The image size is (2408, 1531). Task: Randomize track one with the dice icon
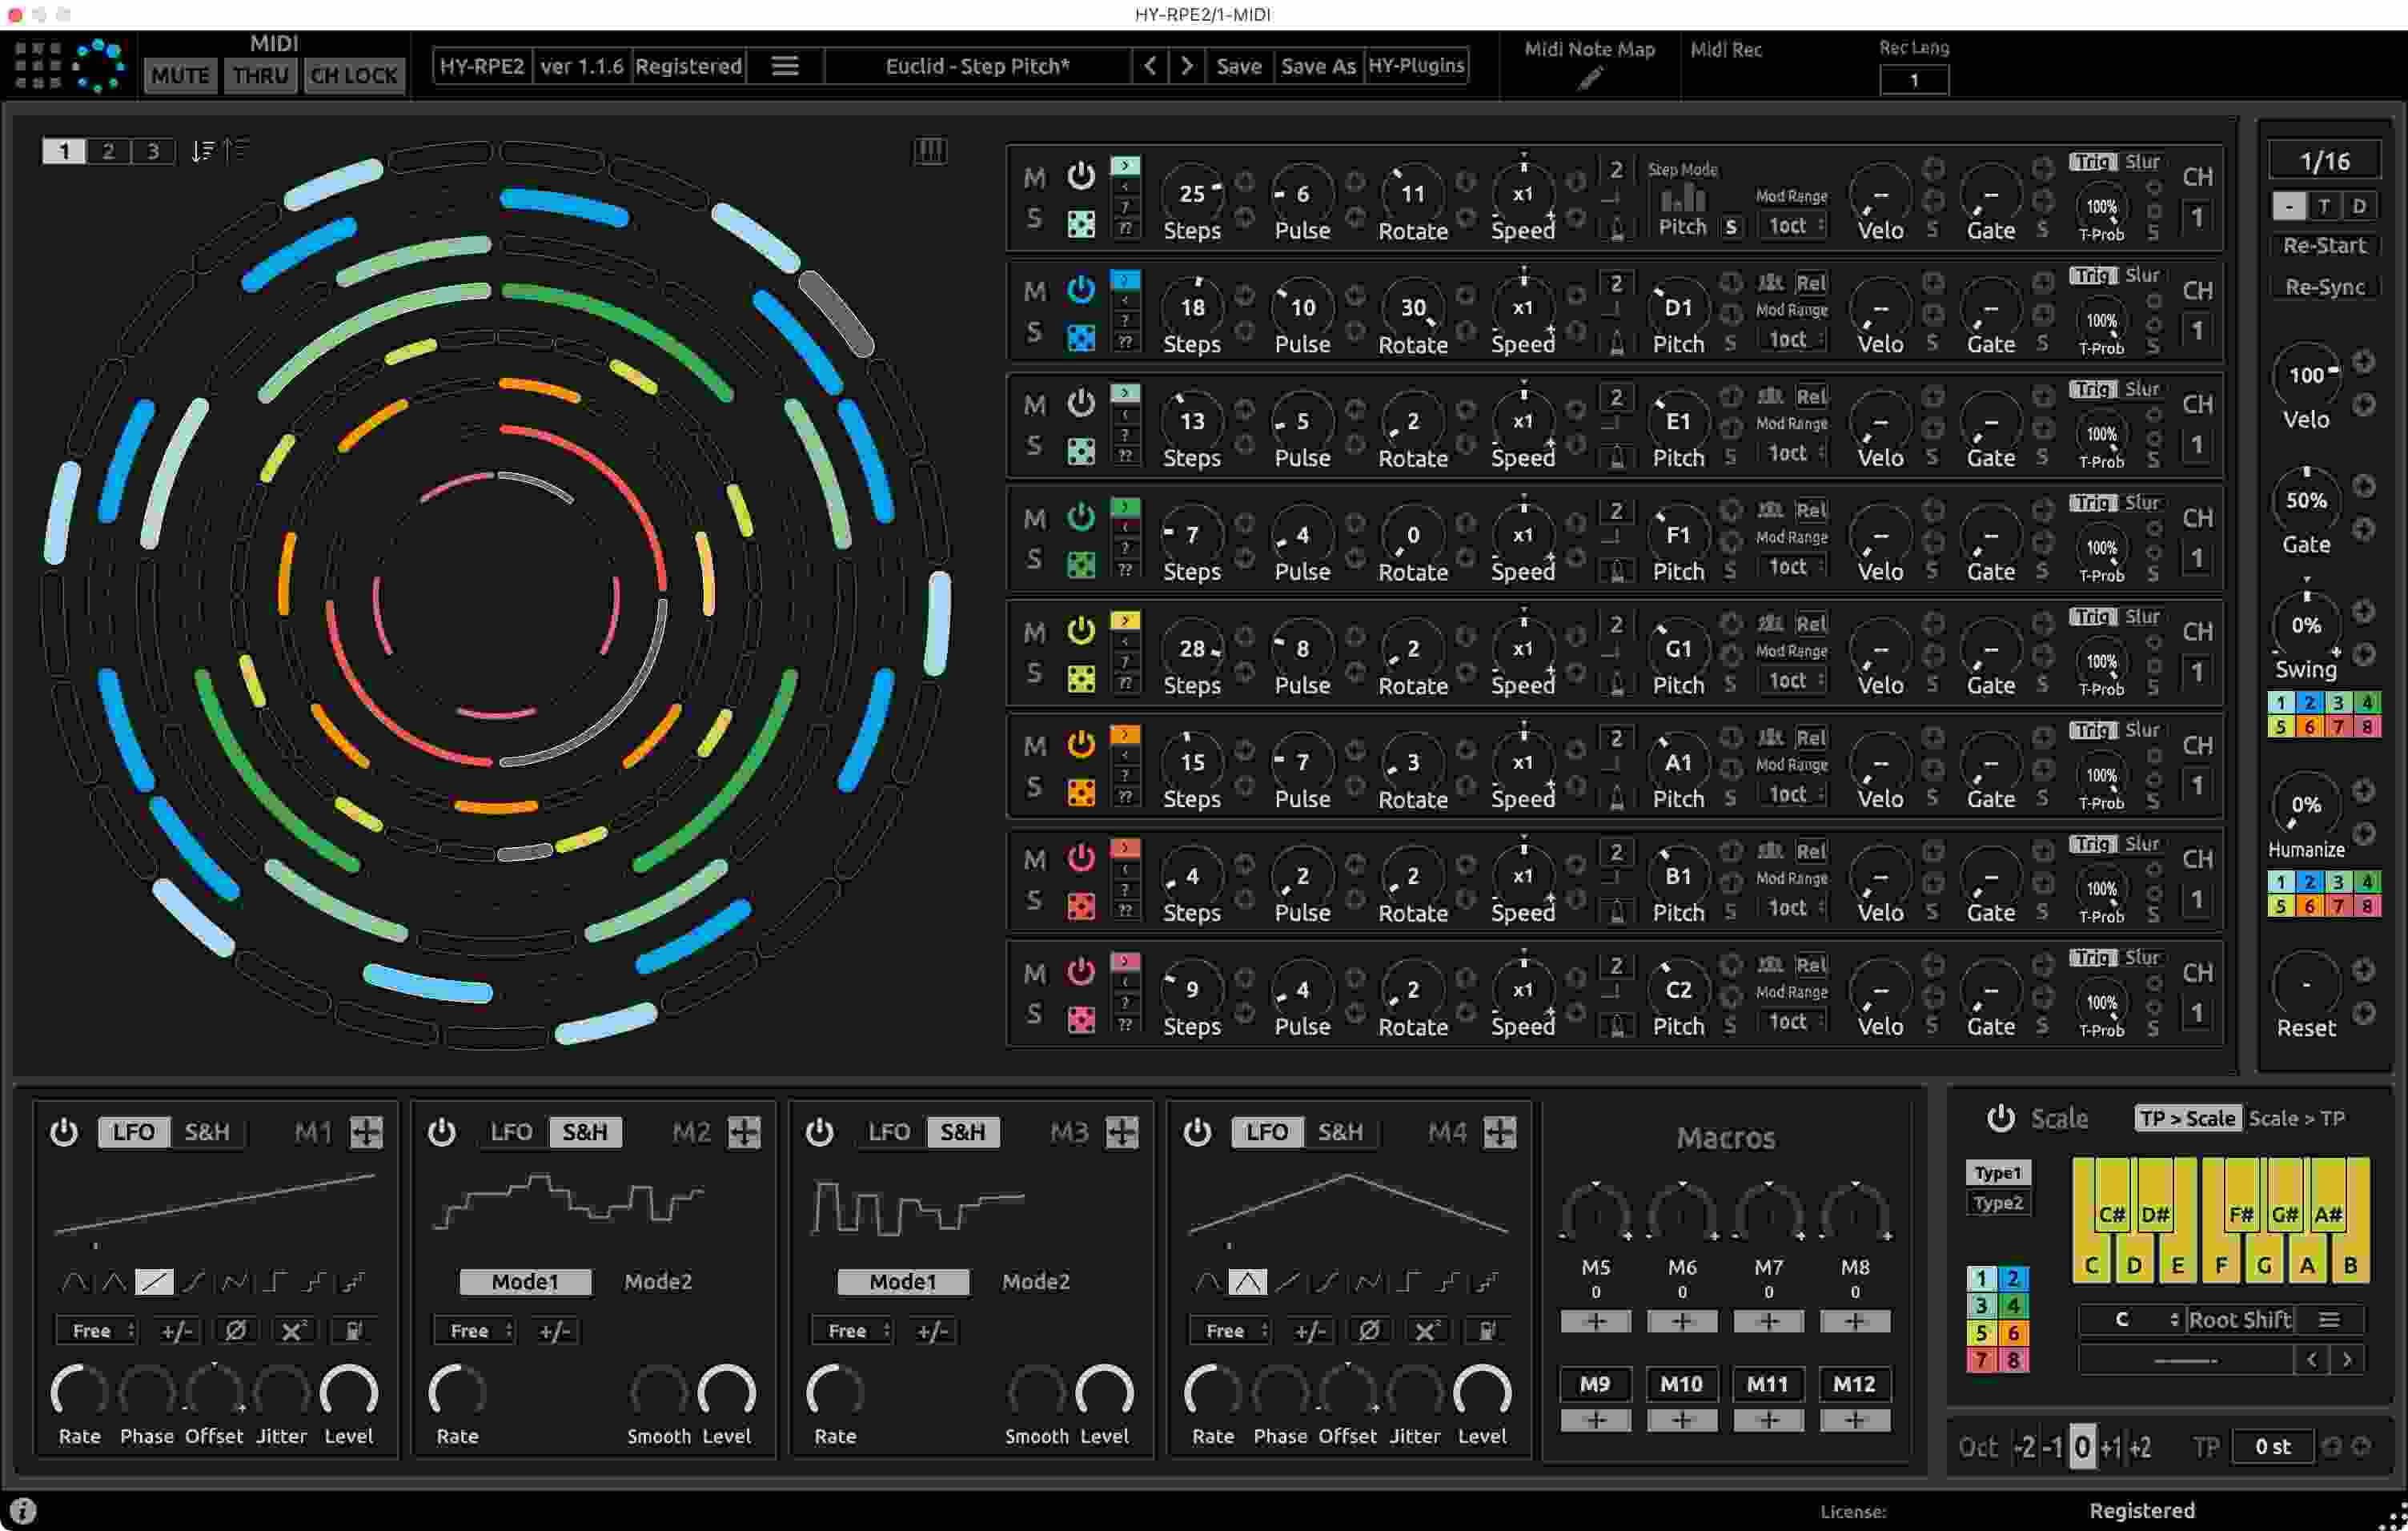click(1080, 224)
